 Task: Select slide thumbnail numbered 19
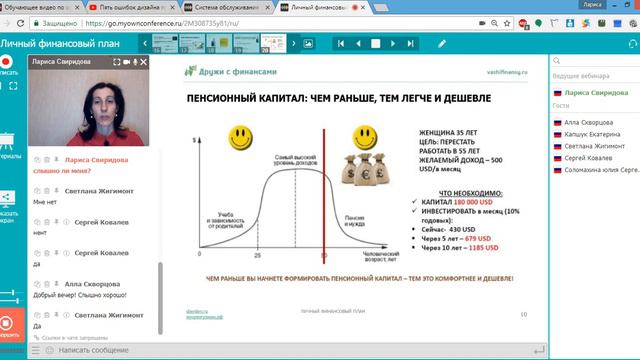pos(246,44)
